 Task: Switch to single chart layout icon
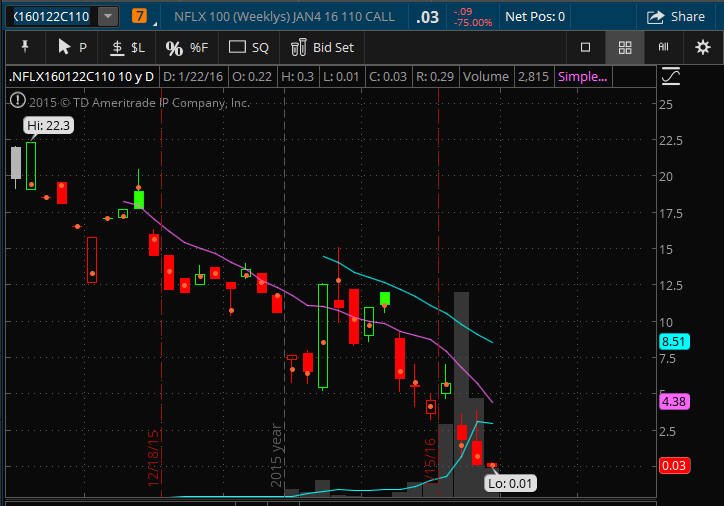[x=585, y=47]
